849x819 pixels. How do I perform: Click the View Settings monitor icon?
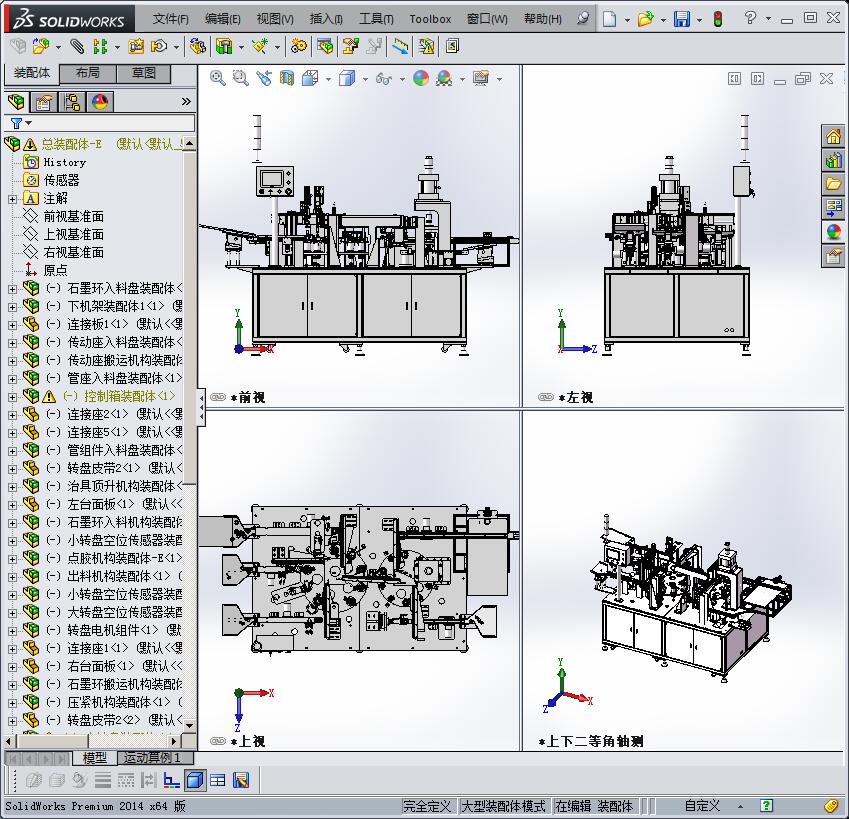(481, 78)
